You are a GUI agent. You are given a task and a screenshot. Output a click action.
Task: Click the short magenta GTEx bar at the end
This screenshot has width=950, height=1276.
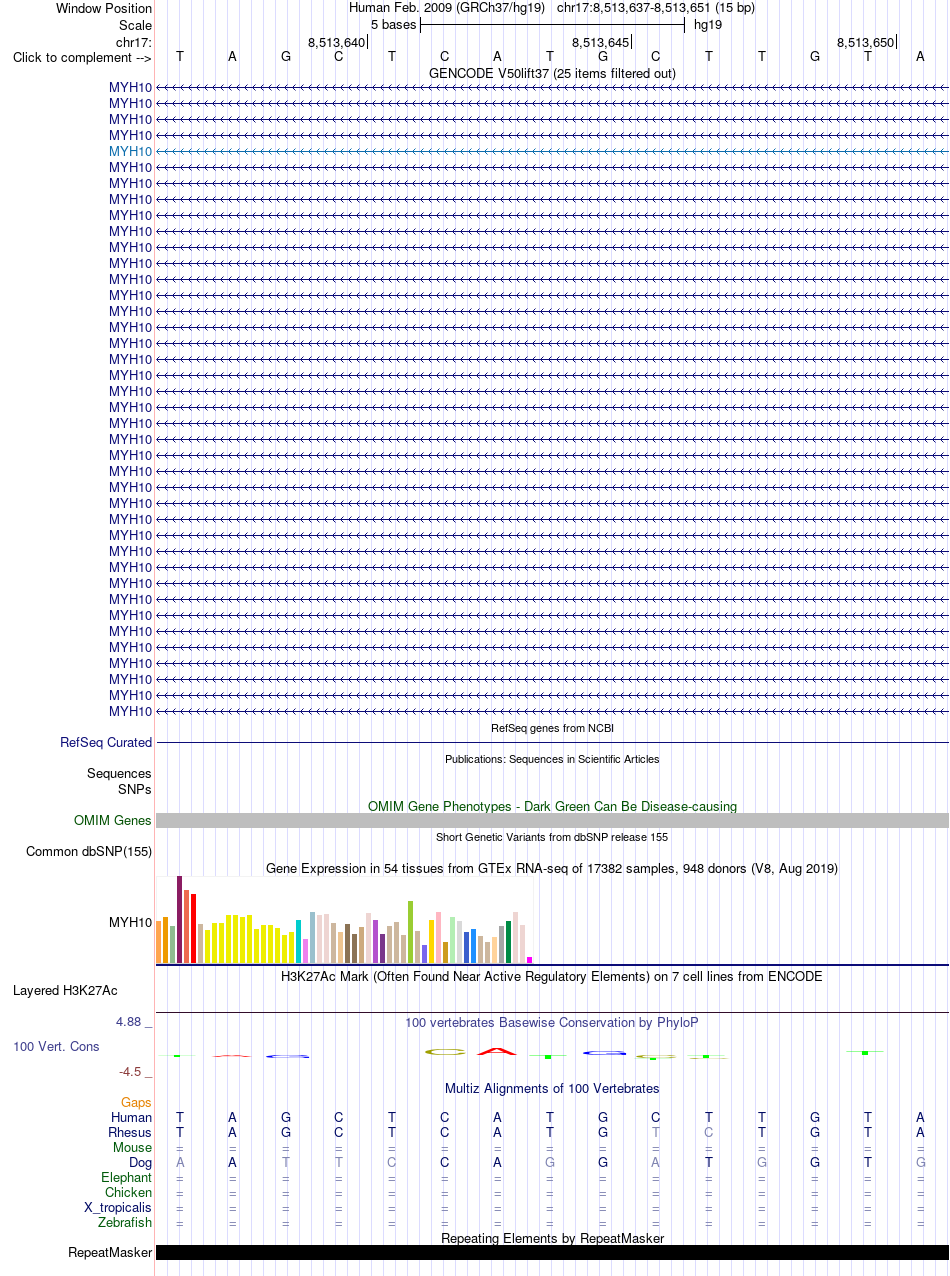[529, 960]
